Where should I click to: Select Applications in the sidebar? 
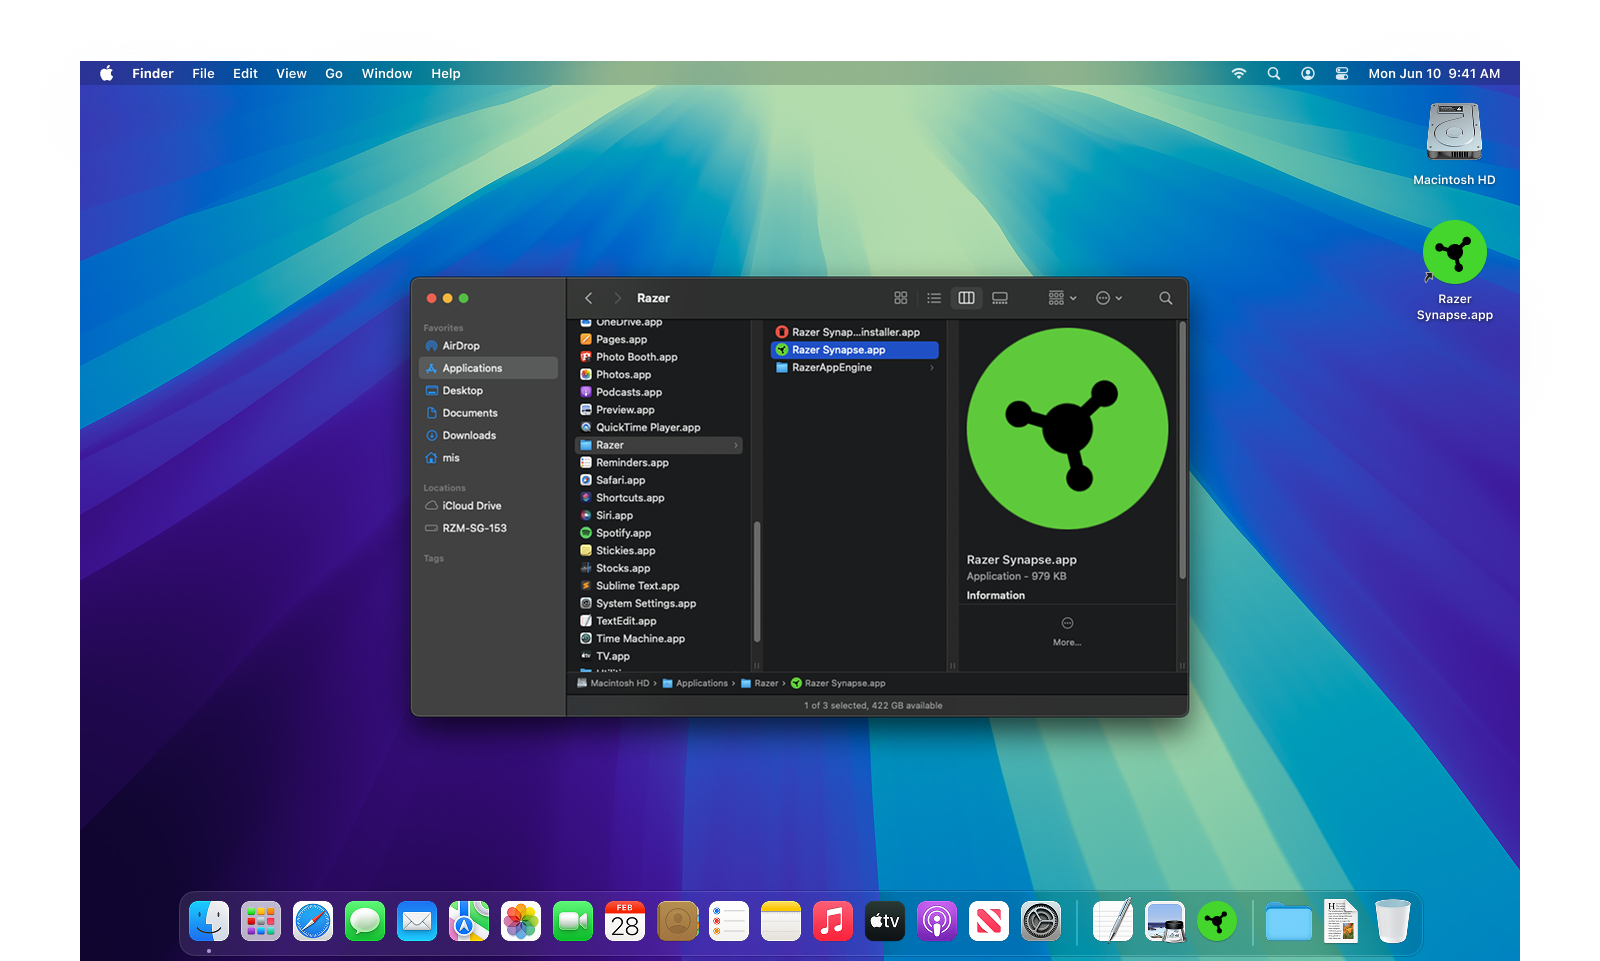[488, 368]
